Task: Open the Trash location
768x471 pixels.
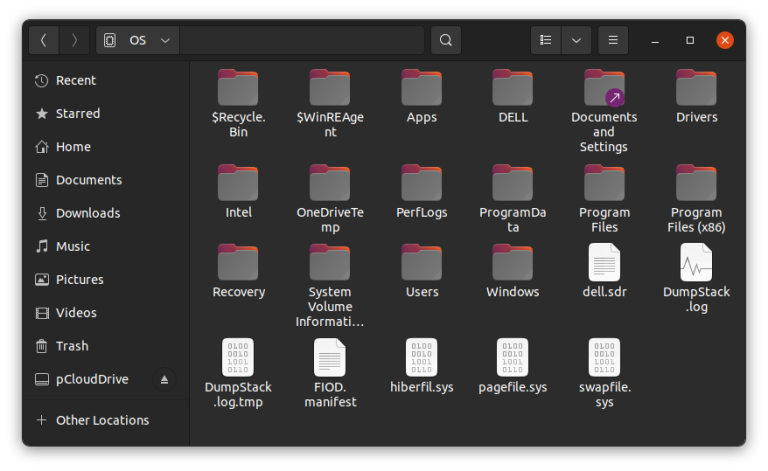Action: (72, 346)
